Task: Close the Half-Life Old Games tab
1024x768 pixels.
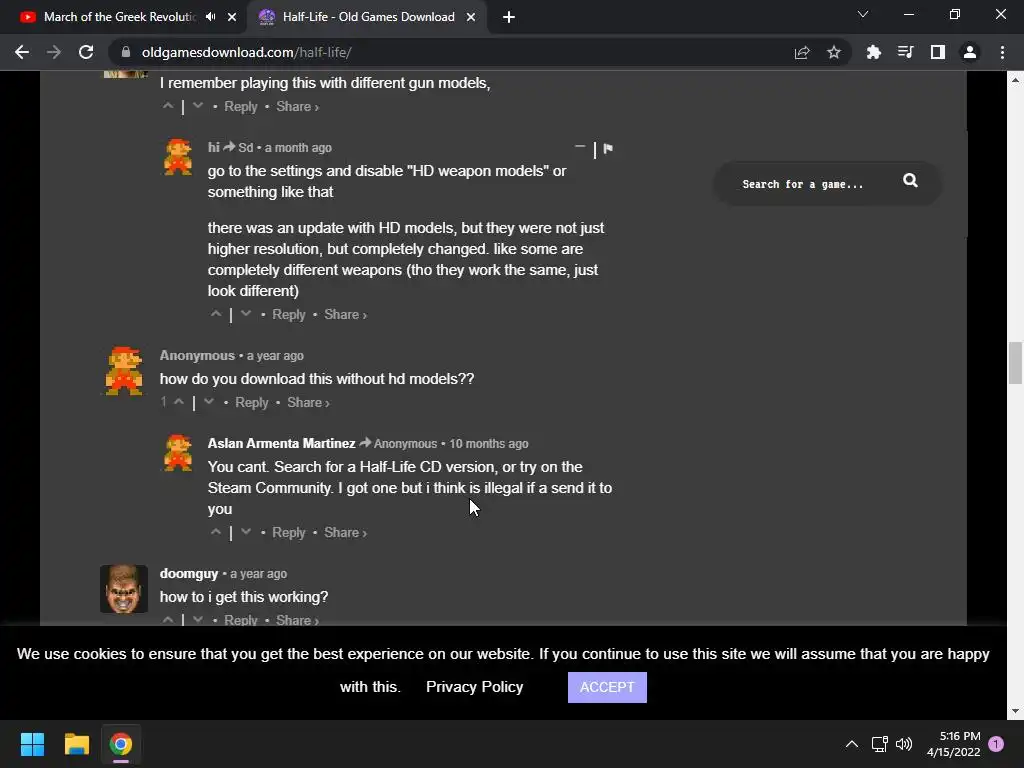Action: 471,17
